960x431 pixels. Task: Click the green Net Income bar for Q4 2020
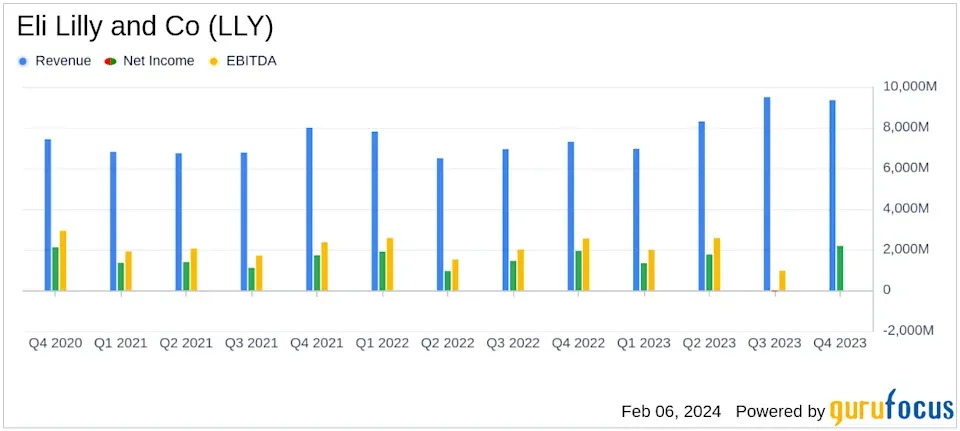(55, 269)
